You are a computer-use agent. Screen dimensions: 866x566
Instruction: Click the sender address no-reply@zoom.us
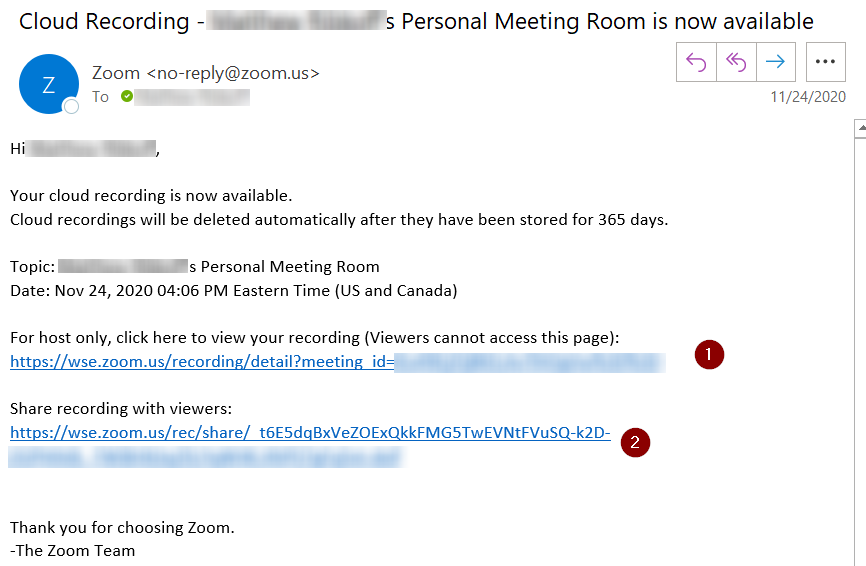[x=233, y=73]
